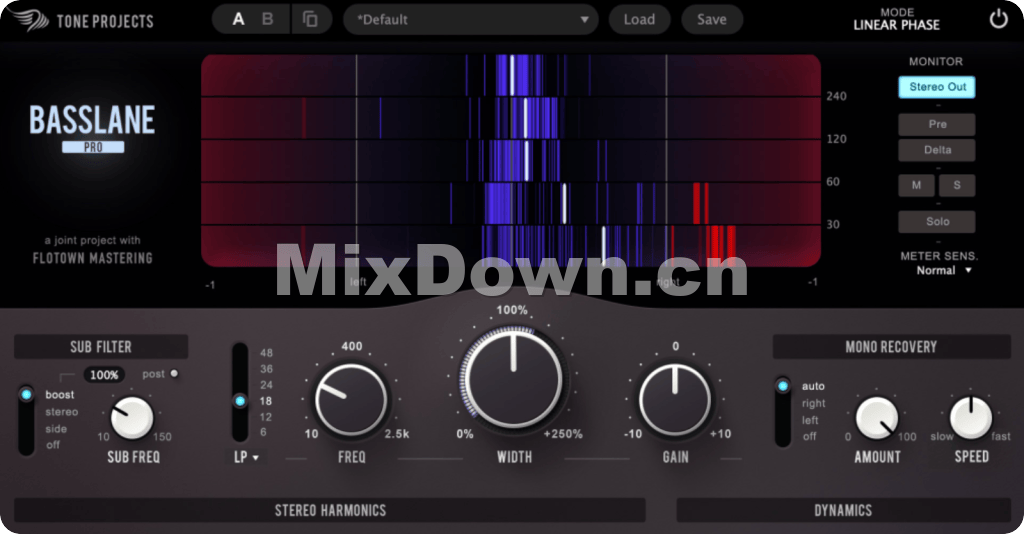The image size is (1024, 534).
Task: Change the LINEAR PHASE mode
Action: [x=897, y=25]
